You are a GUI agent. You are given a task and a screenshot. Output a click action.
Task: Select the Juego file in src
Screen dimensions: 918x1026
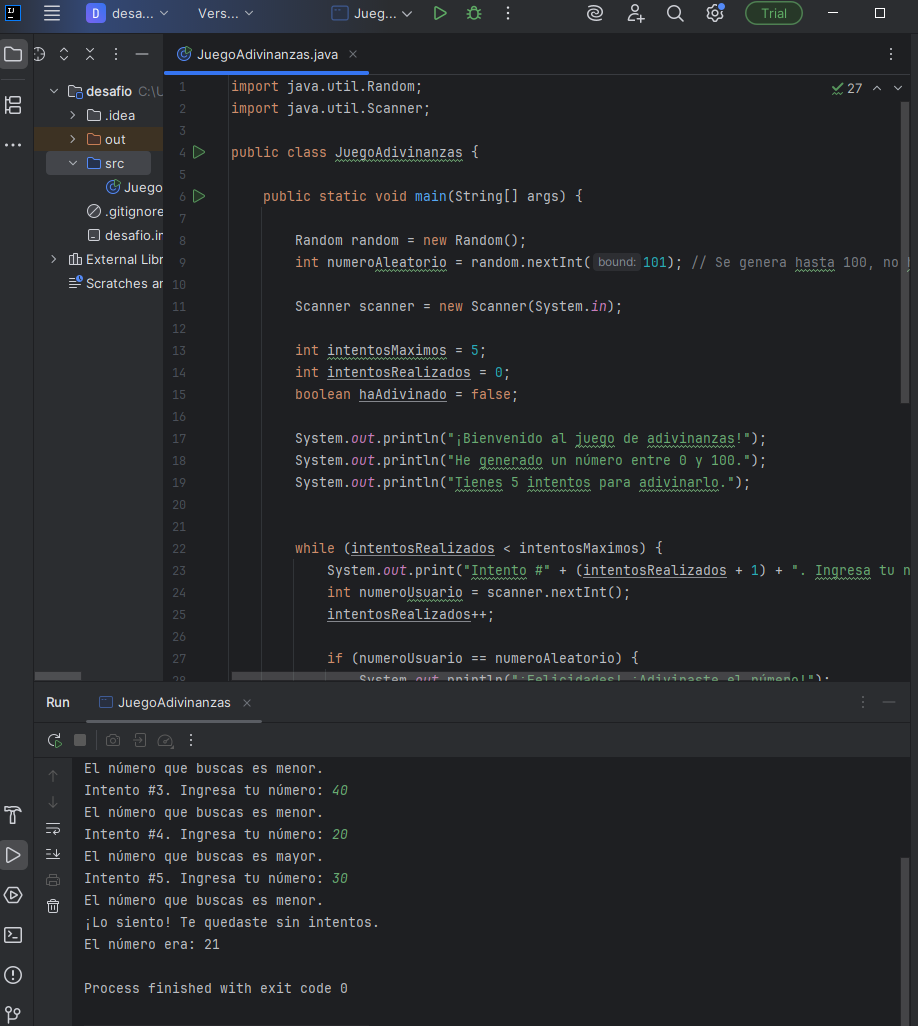pyautogui.click(x=134, y=188)
